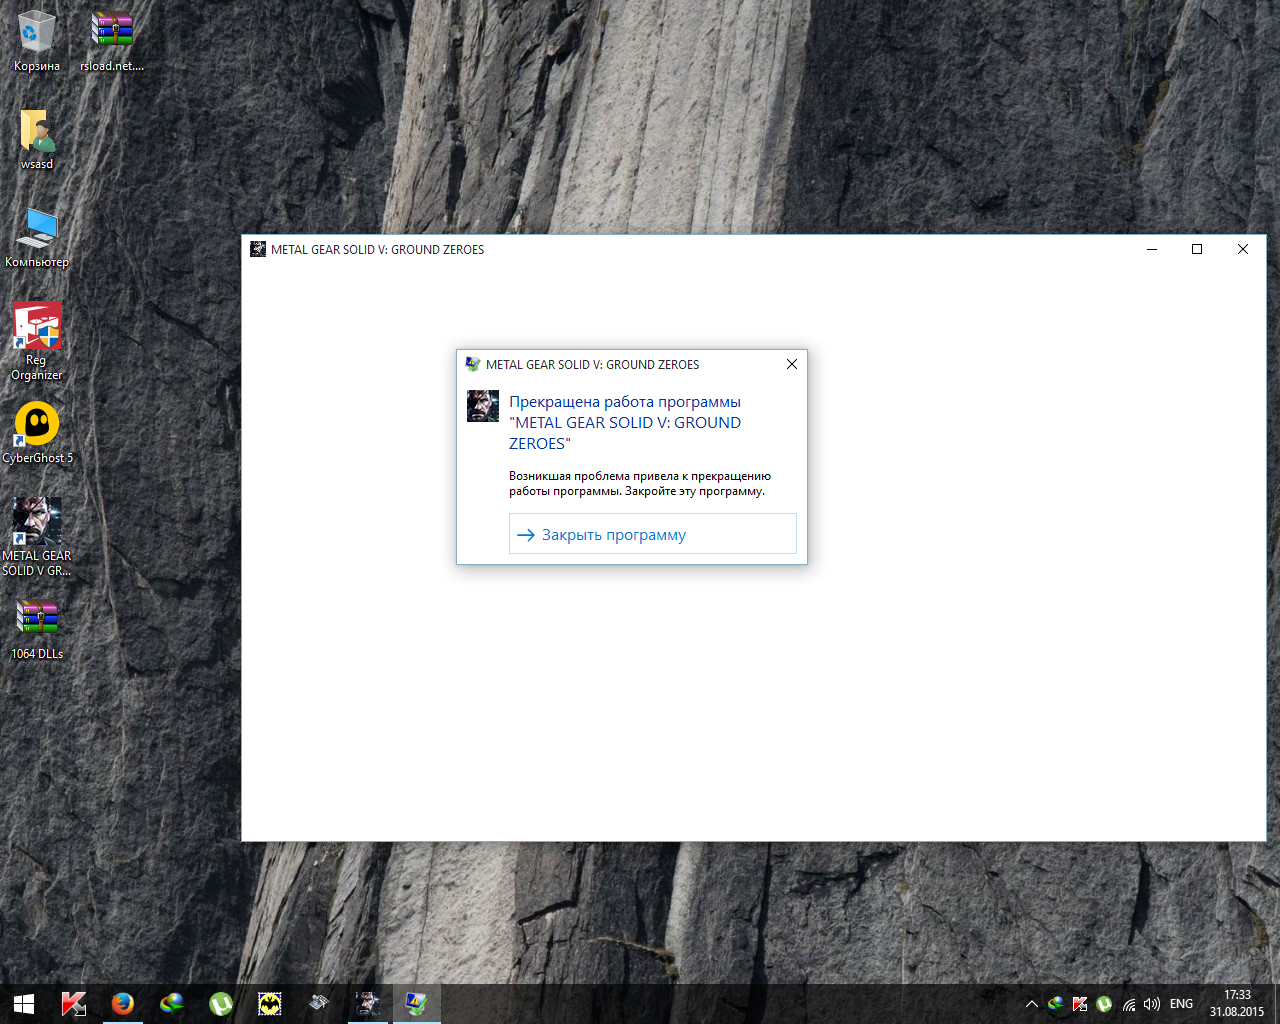Switch to Metal Gear Solid taskbar button
1280x1024 pixels.
[x=367, y=1004]
